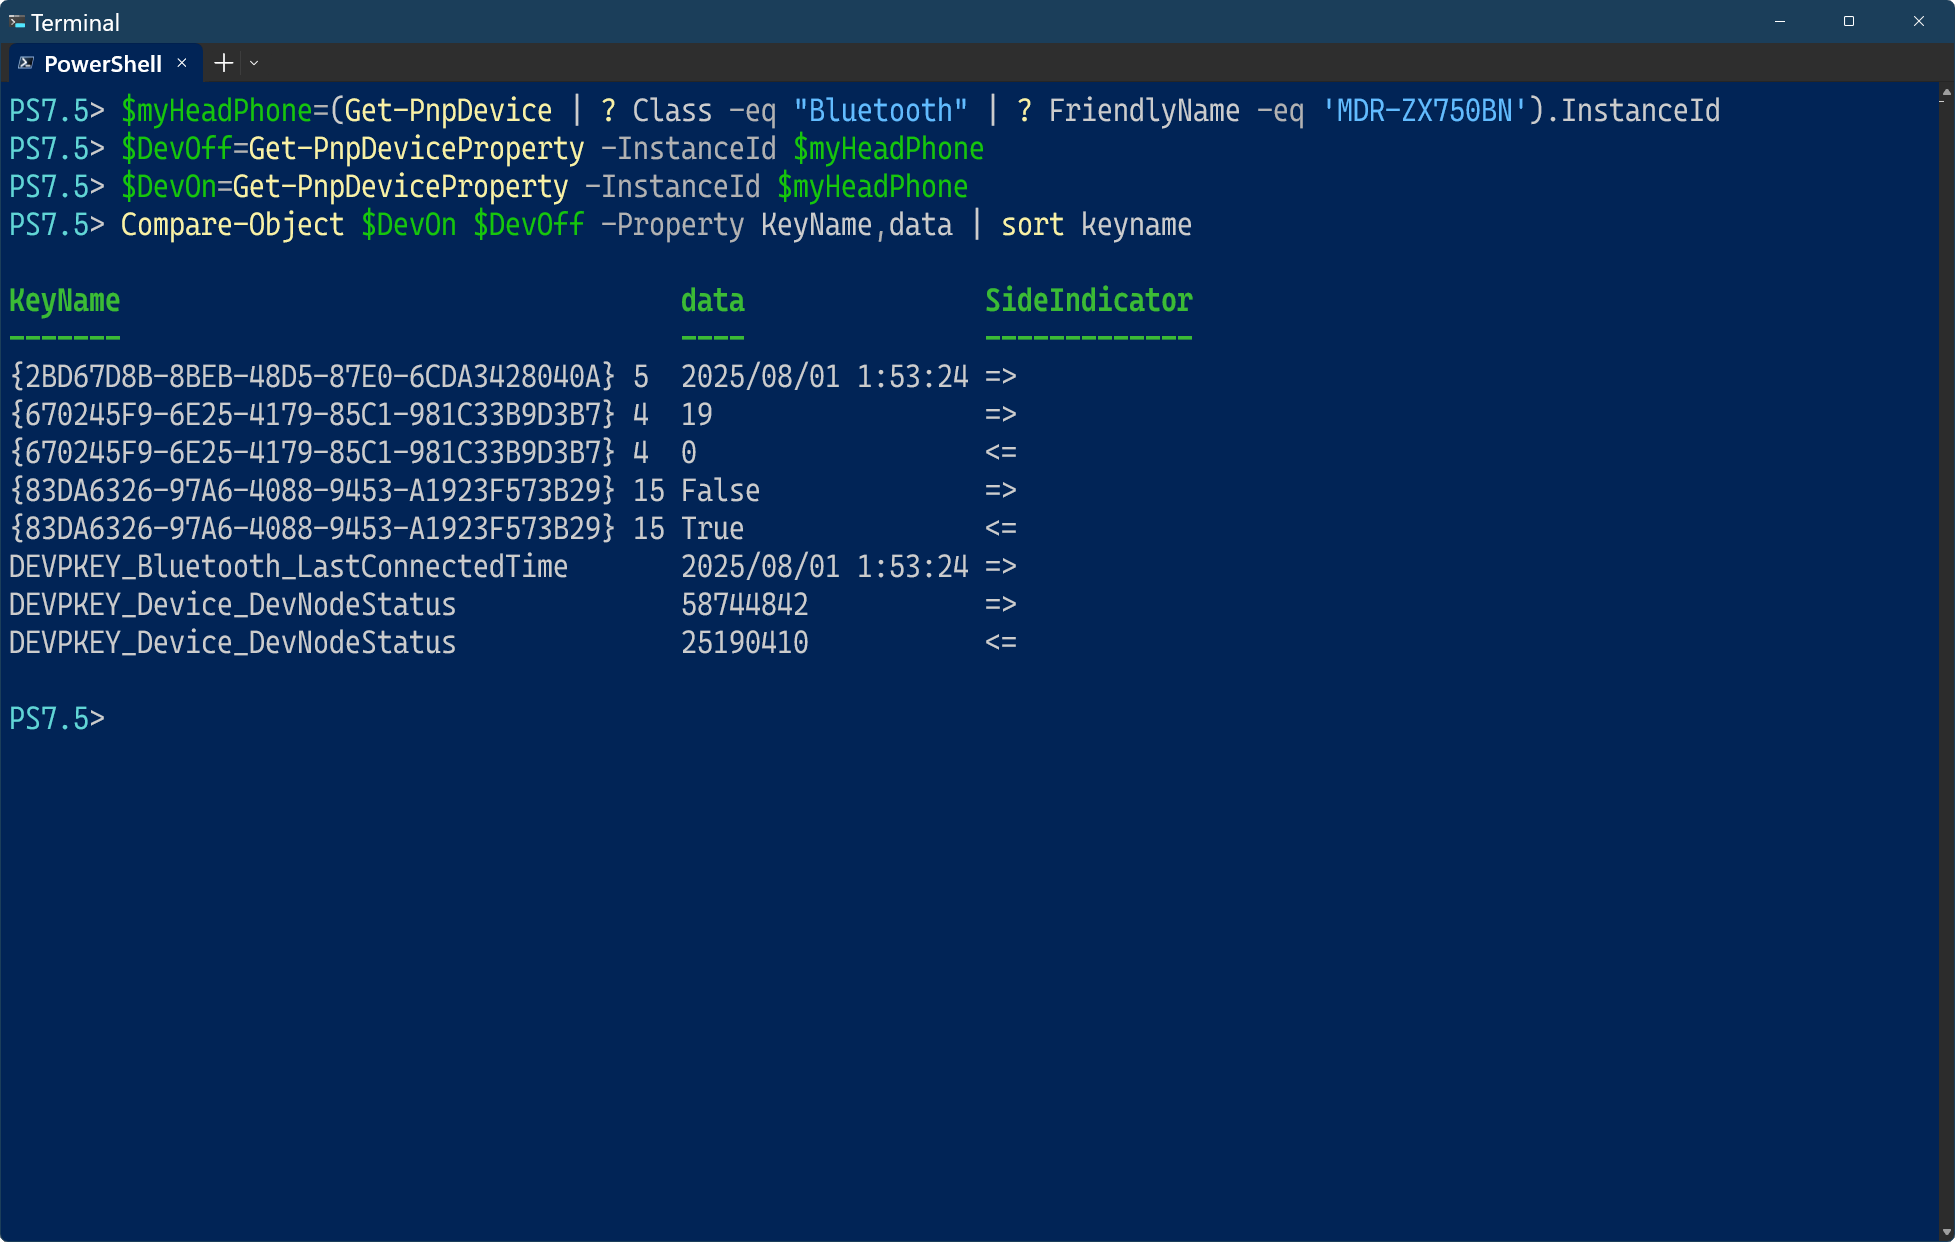The height and width of the screenshot is (1242, 1955).
Task: Switch to the PowerShell tab
Action: pos(103,64)
